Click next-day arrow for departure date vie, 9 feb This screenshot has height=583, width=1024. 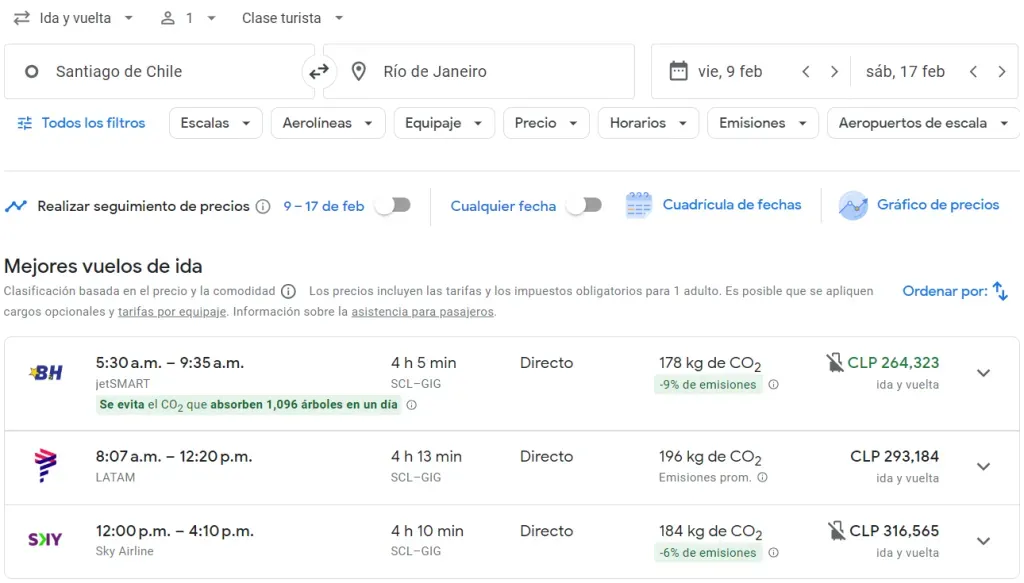point(834,72)
